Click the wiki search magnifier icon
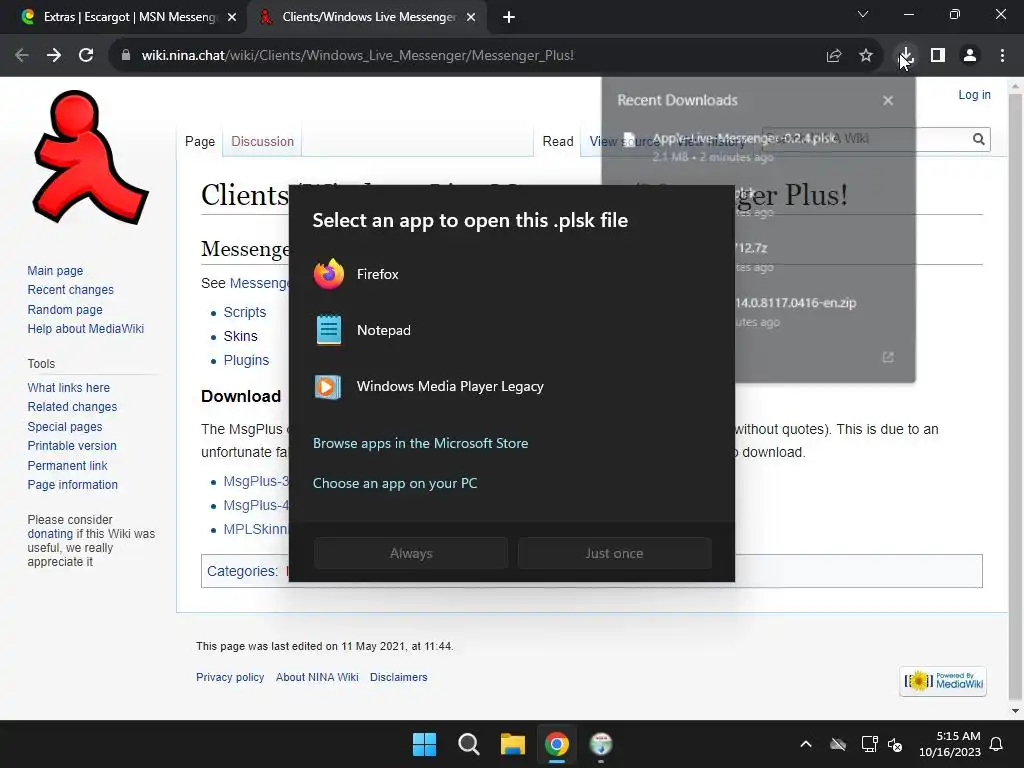1024x768 pixels. pos(978,139)
